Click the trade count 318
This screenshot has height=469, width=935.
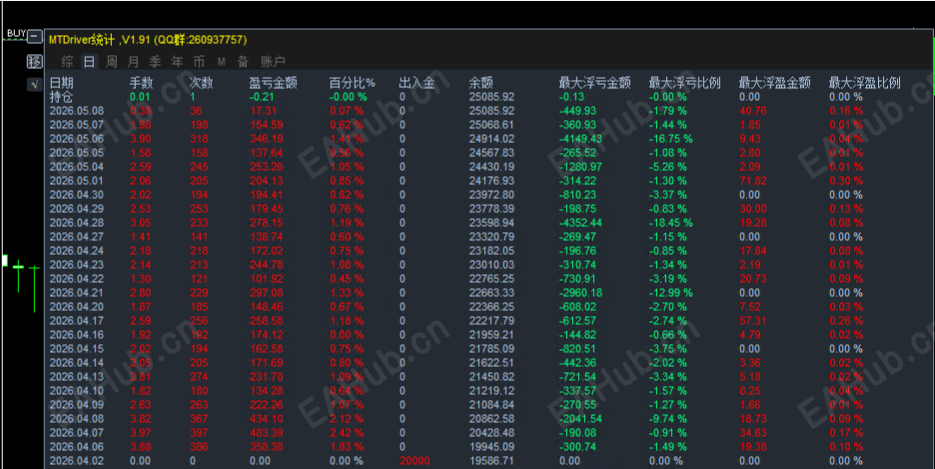[x=199, y=139]
